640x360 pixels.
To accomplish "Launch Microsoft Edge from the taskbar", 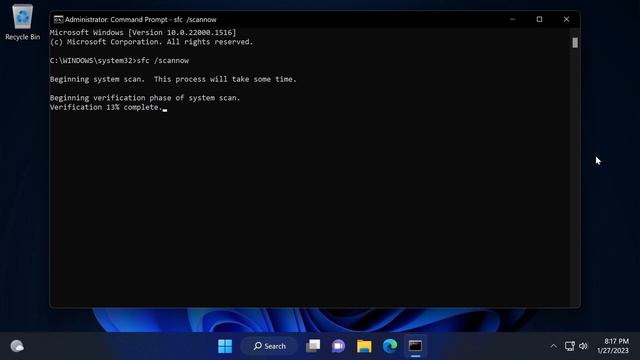I will click(390, 346).
